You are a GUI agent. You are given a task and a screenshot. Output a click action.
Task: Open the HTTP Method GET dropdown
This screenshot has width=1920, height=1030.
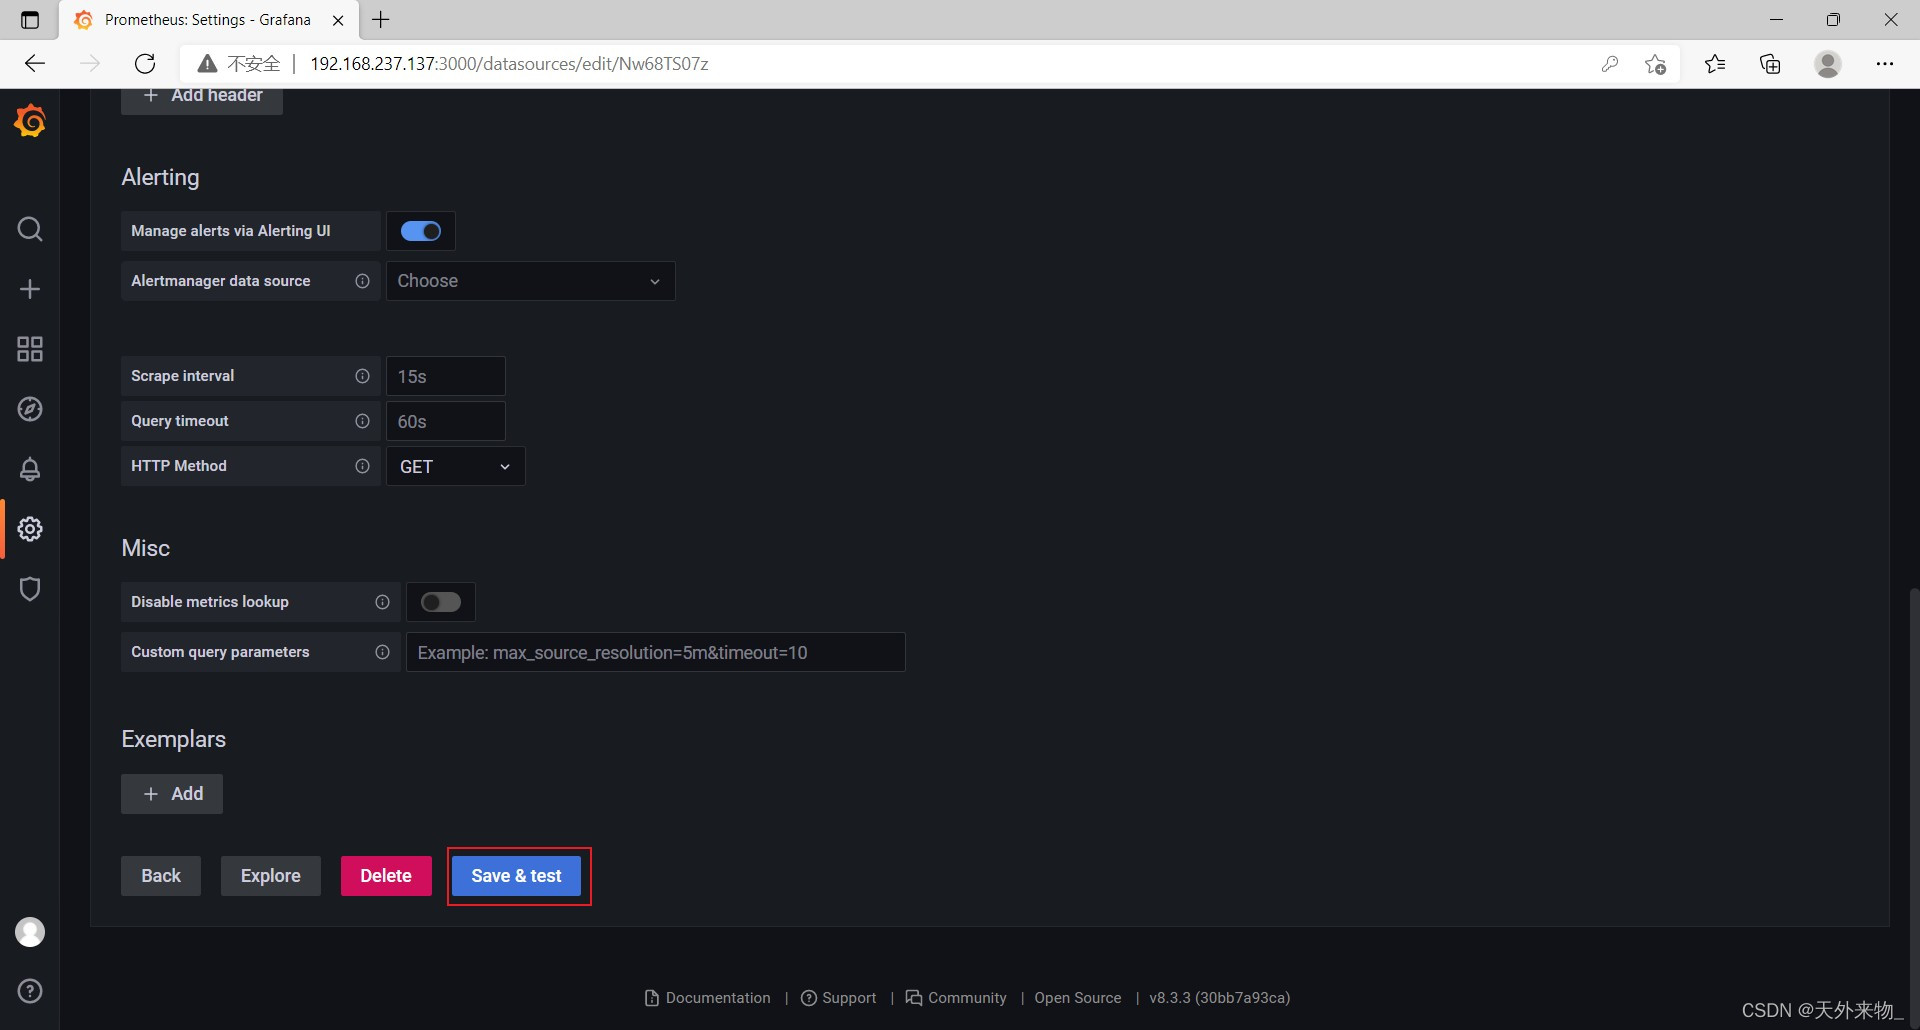pos(456,466)
